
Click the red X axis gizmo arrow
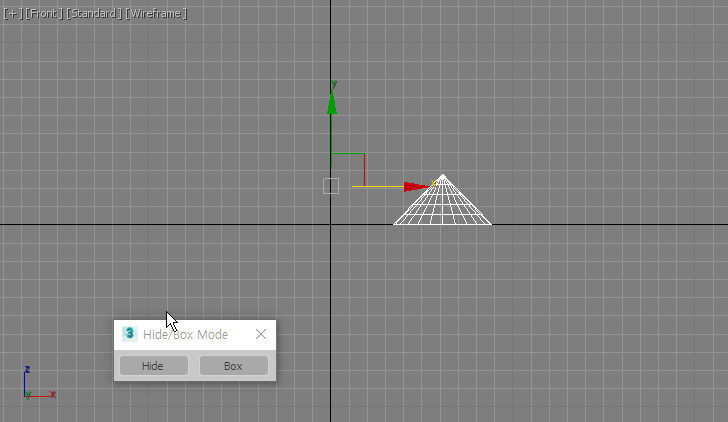pos(416,187)
